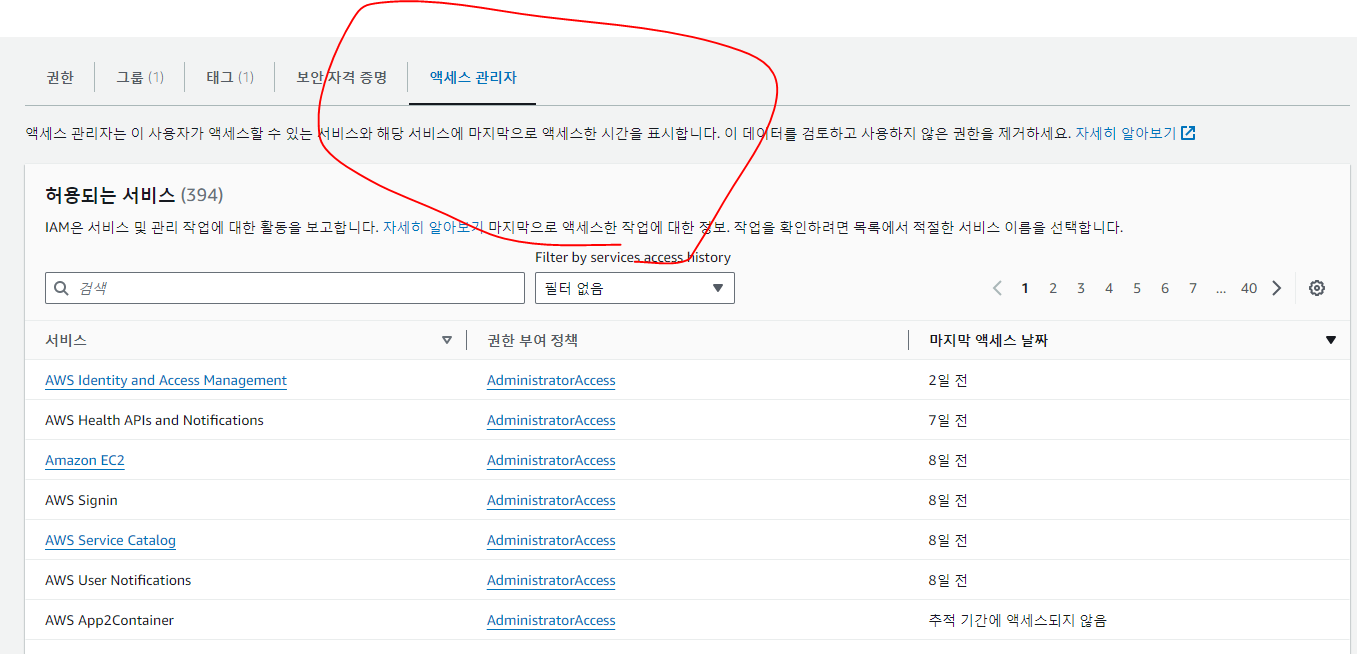
Task: Click the Filter by services access history label
Action: pyautogui.click(x=633, y=257)
